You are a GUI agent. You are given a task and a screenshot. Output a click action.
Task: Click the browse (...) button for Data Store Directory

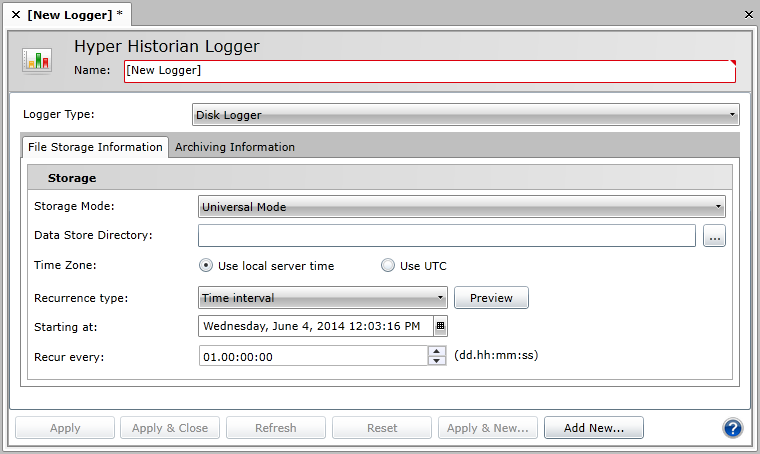[x=714, y=236]
